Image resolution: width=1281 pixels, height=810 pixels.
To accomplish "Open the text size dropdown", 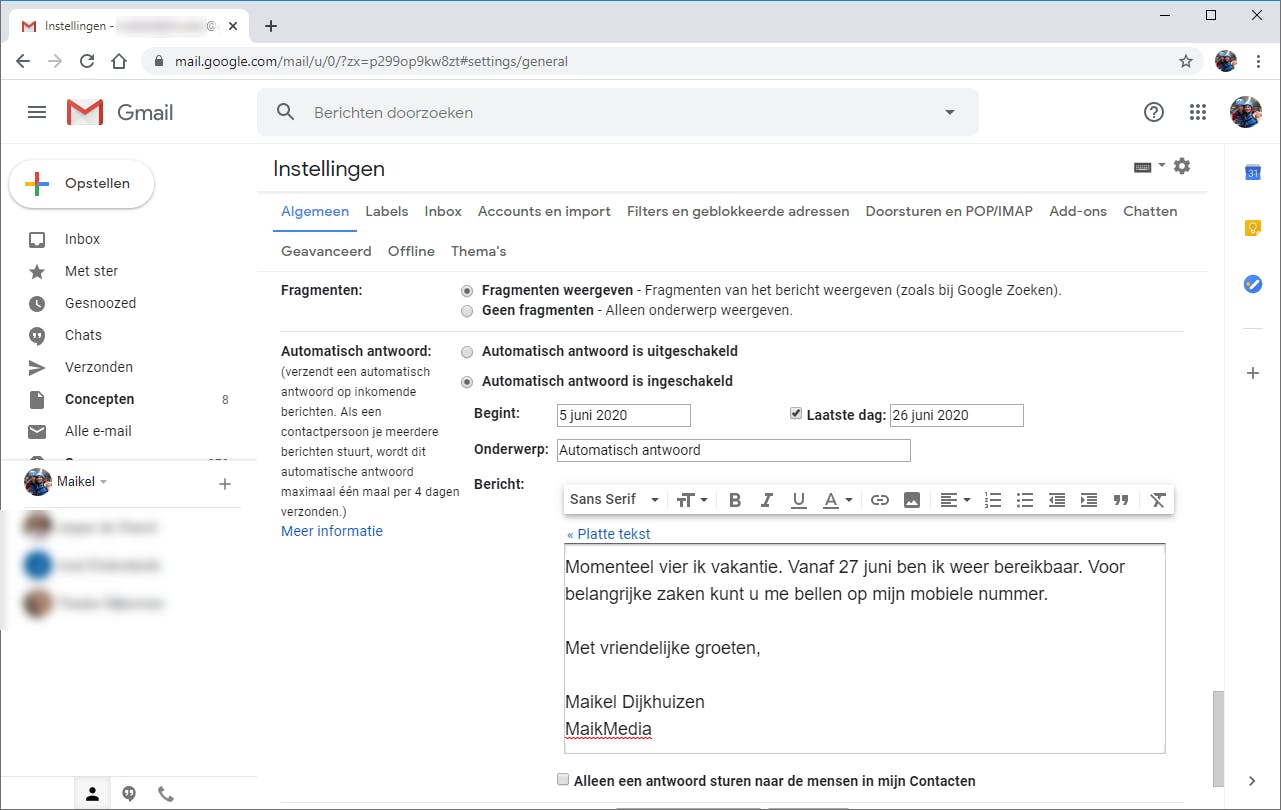I will pyautogui.click(x=692, y=500).
